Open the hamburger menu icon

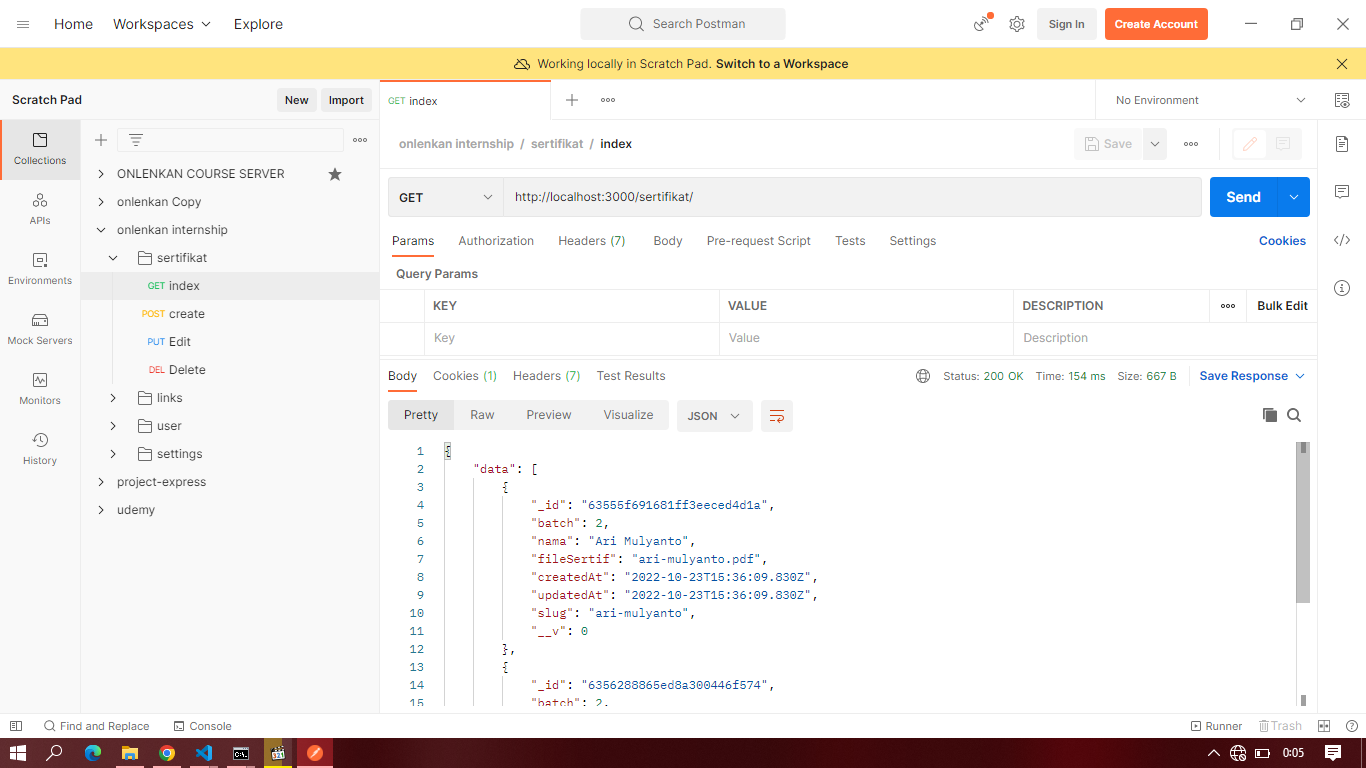(23, 24)
